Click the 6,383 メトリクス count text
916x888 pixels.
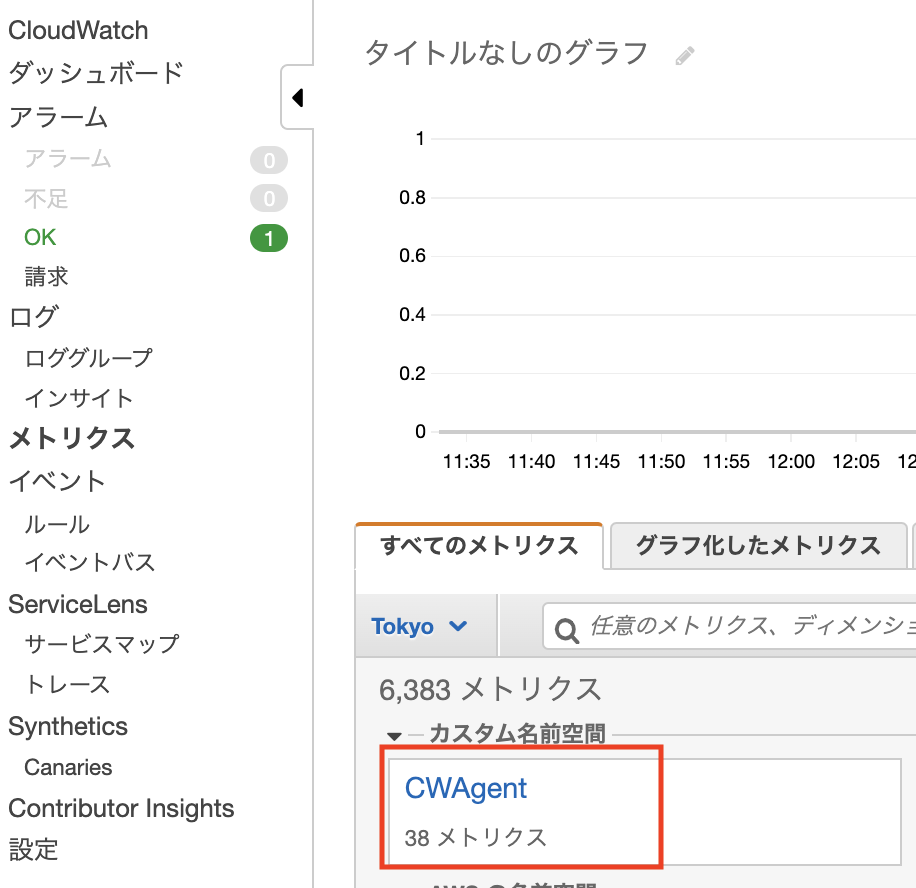(490, 689)
